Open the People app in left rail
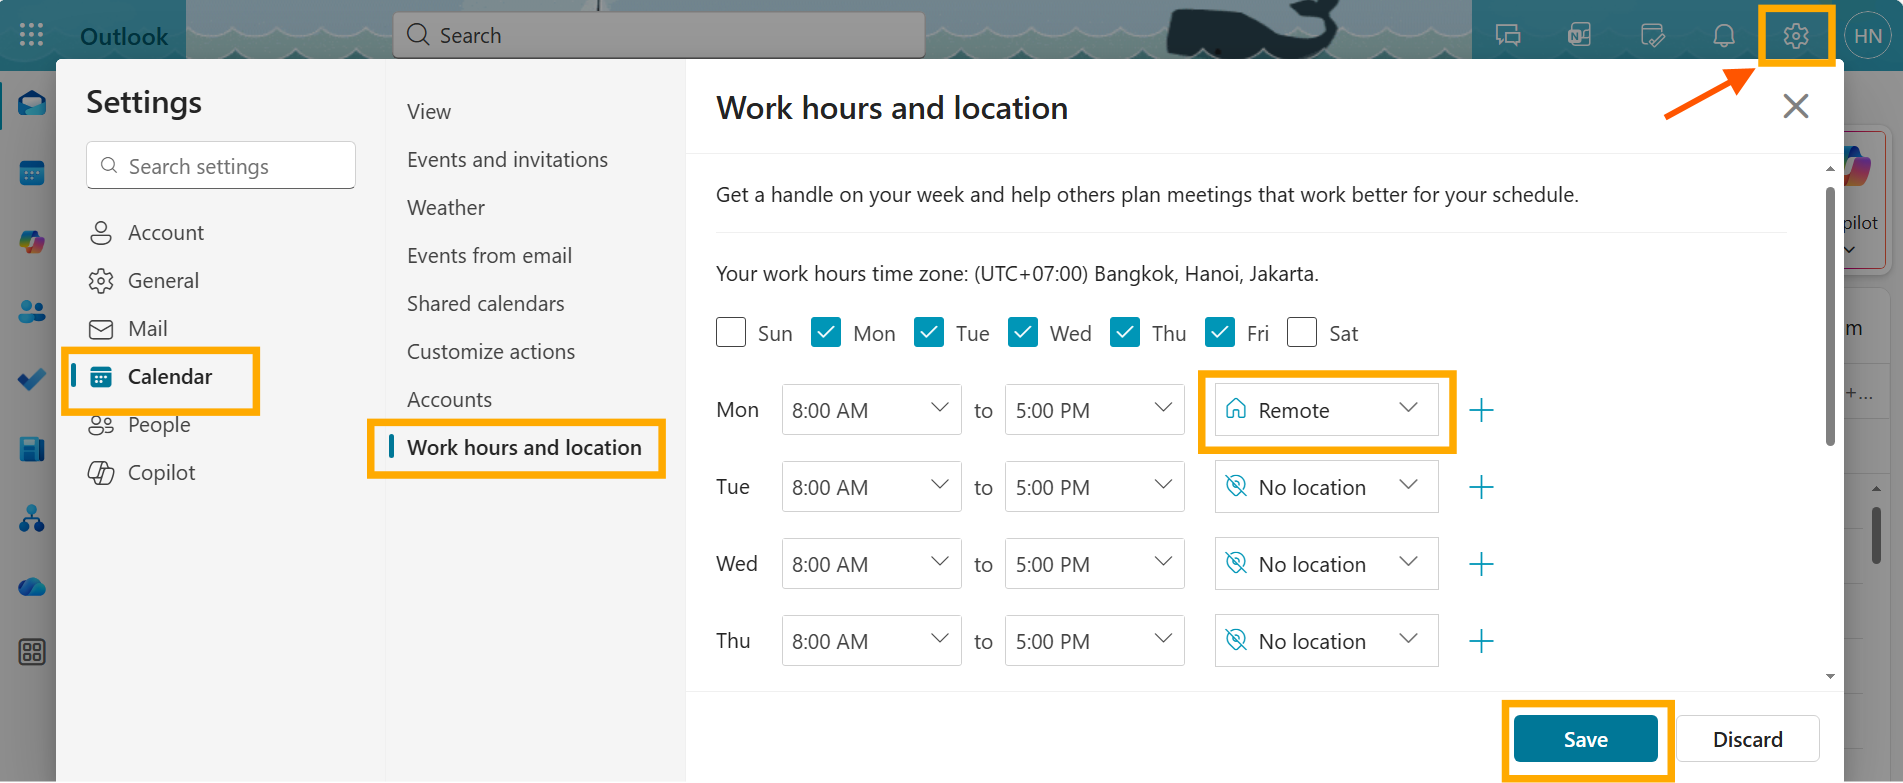The width and height of the screenshot is (1903, 783). coord(32,311)
